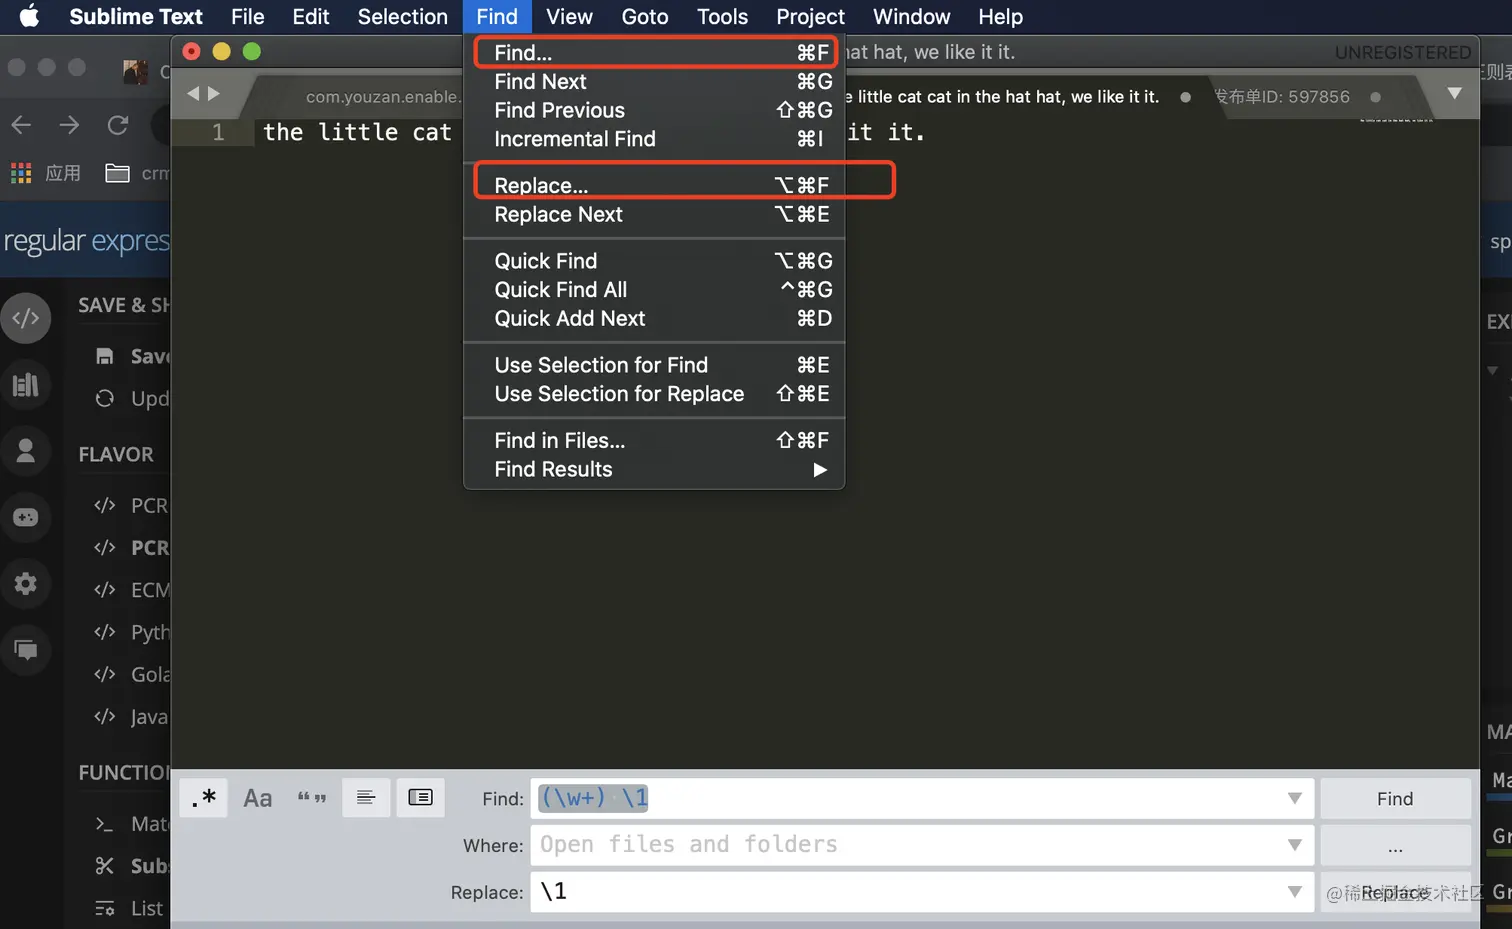The width and height of the screenshot is (1512, 929).
Task: Open the Window menu
Action: tap(911, 17)
